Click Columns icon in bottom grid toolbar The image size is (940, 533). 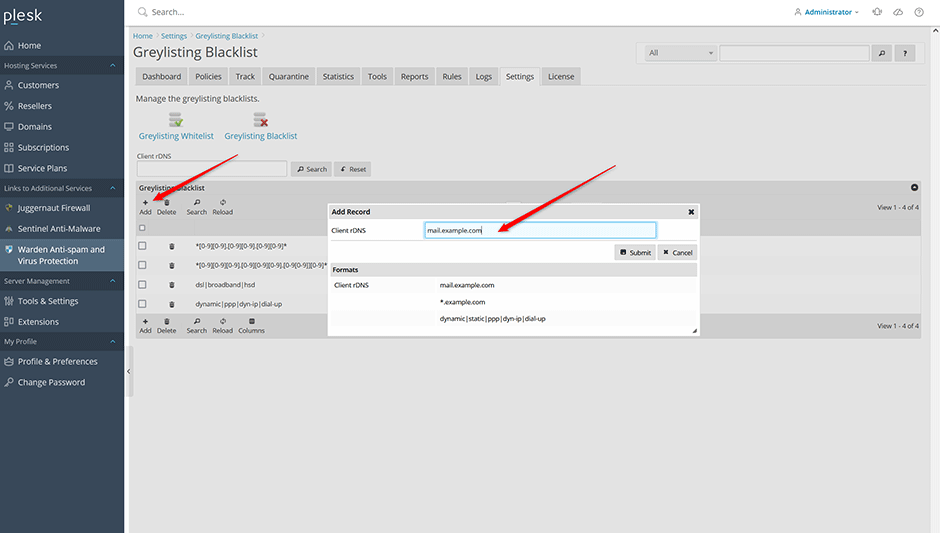tap(252, 321)
